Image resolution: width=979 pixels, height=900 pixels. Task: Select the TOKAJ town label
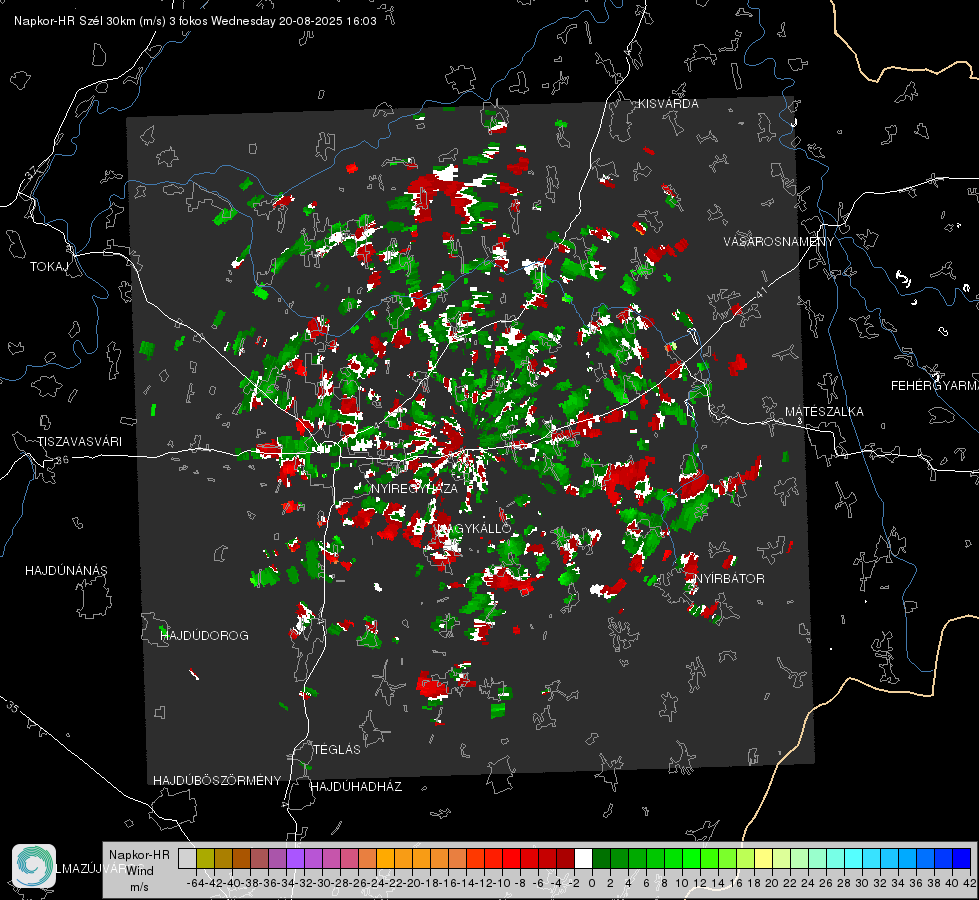click(x=49, y=267)
